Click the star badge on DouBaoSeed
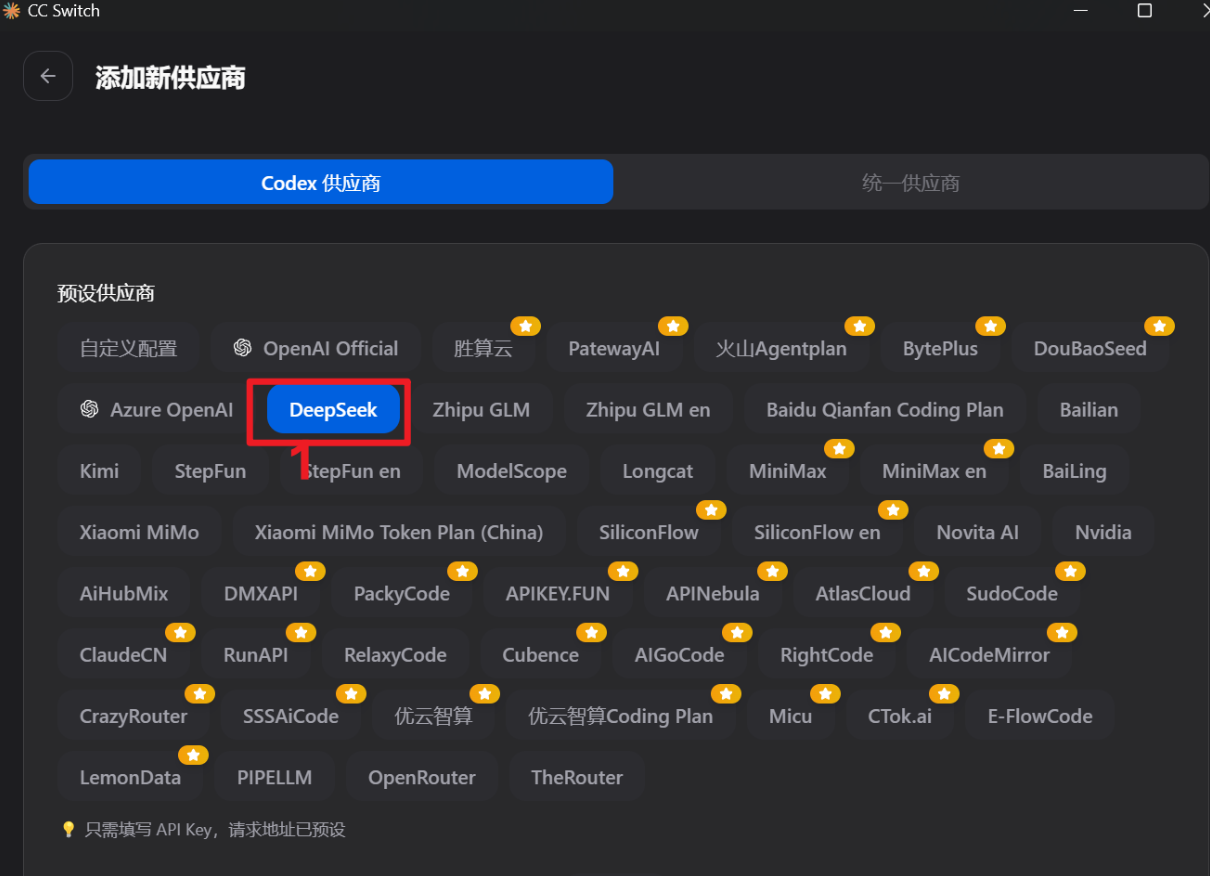This screenshot has height=876, width=1210. (x=1160, y=326)
